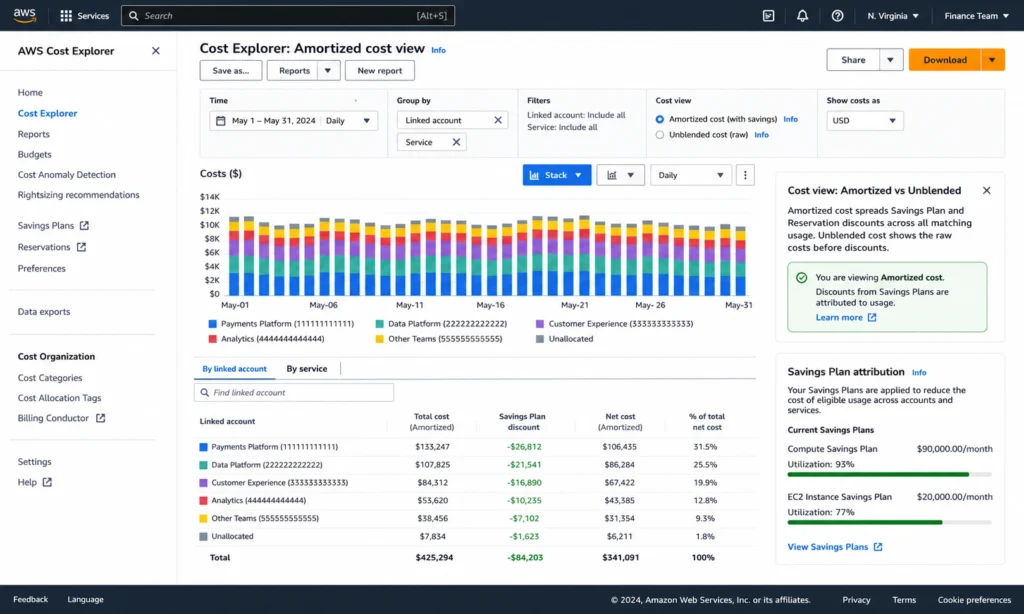Viewport: 1024px width, 614px height.
Task: Close the Amortized vs Unblended panel
Action: [x=986, y=190]
